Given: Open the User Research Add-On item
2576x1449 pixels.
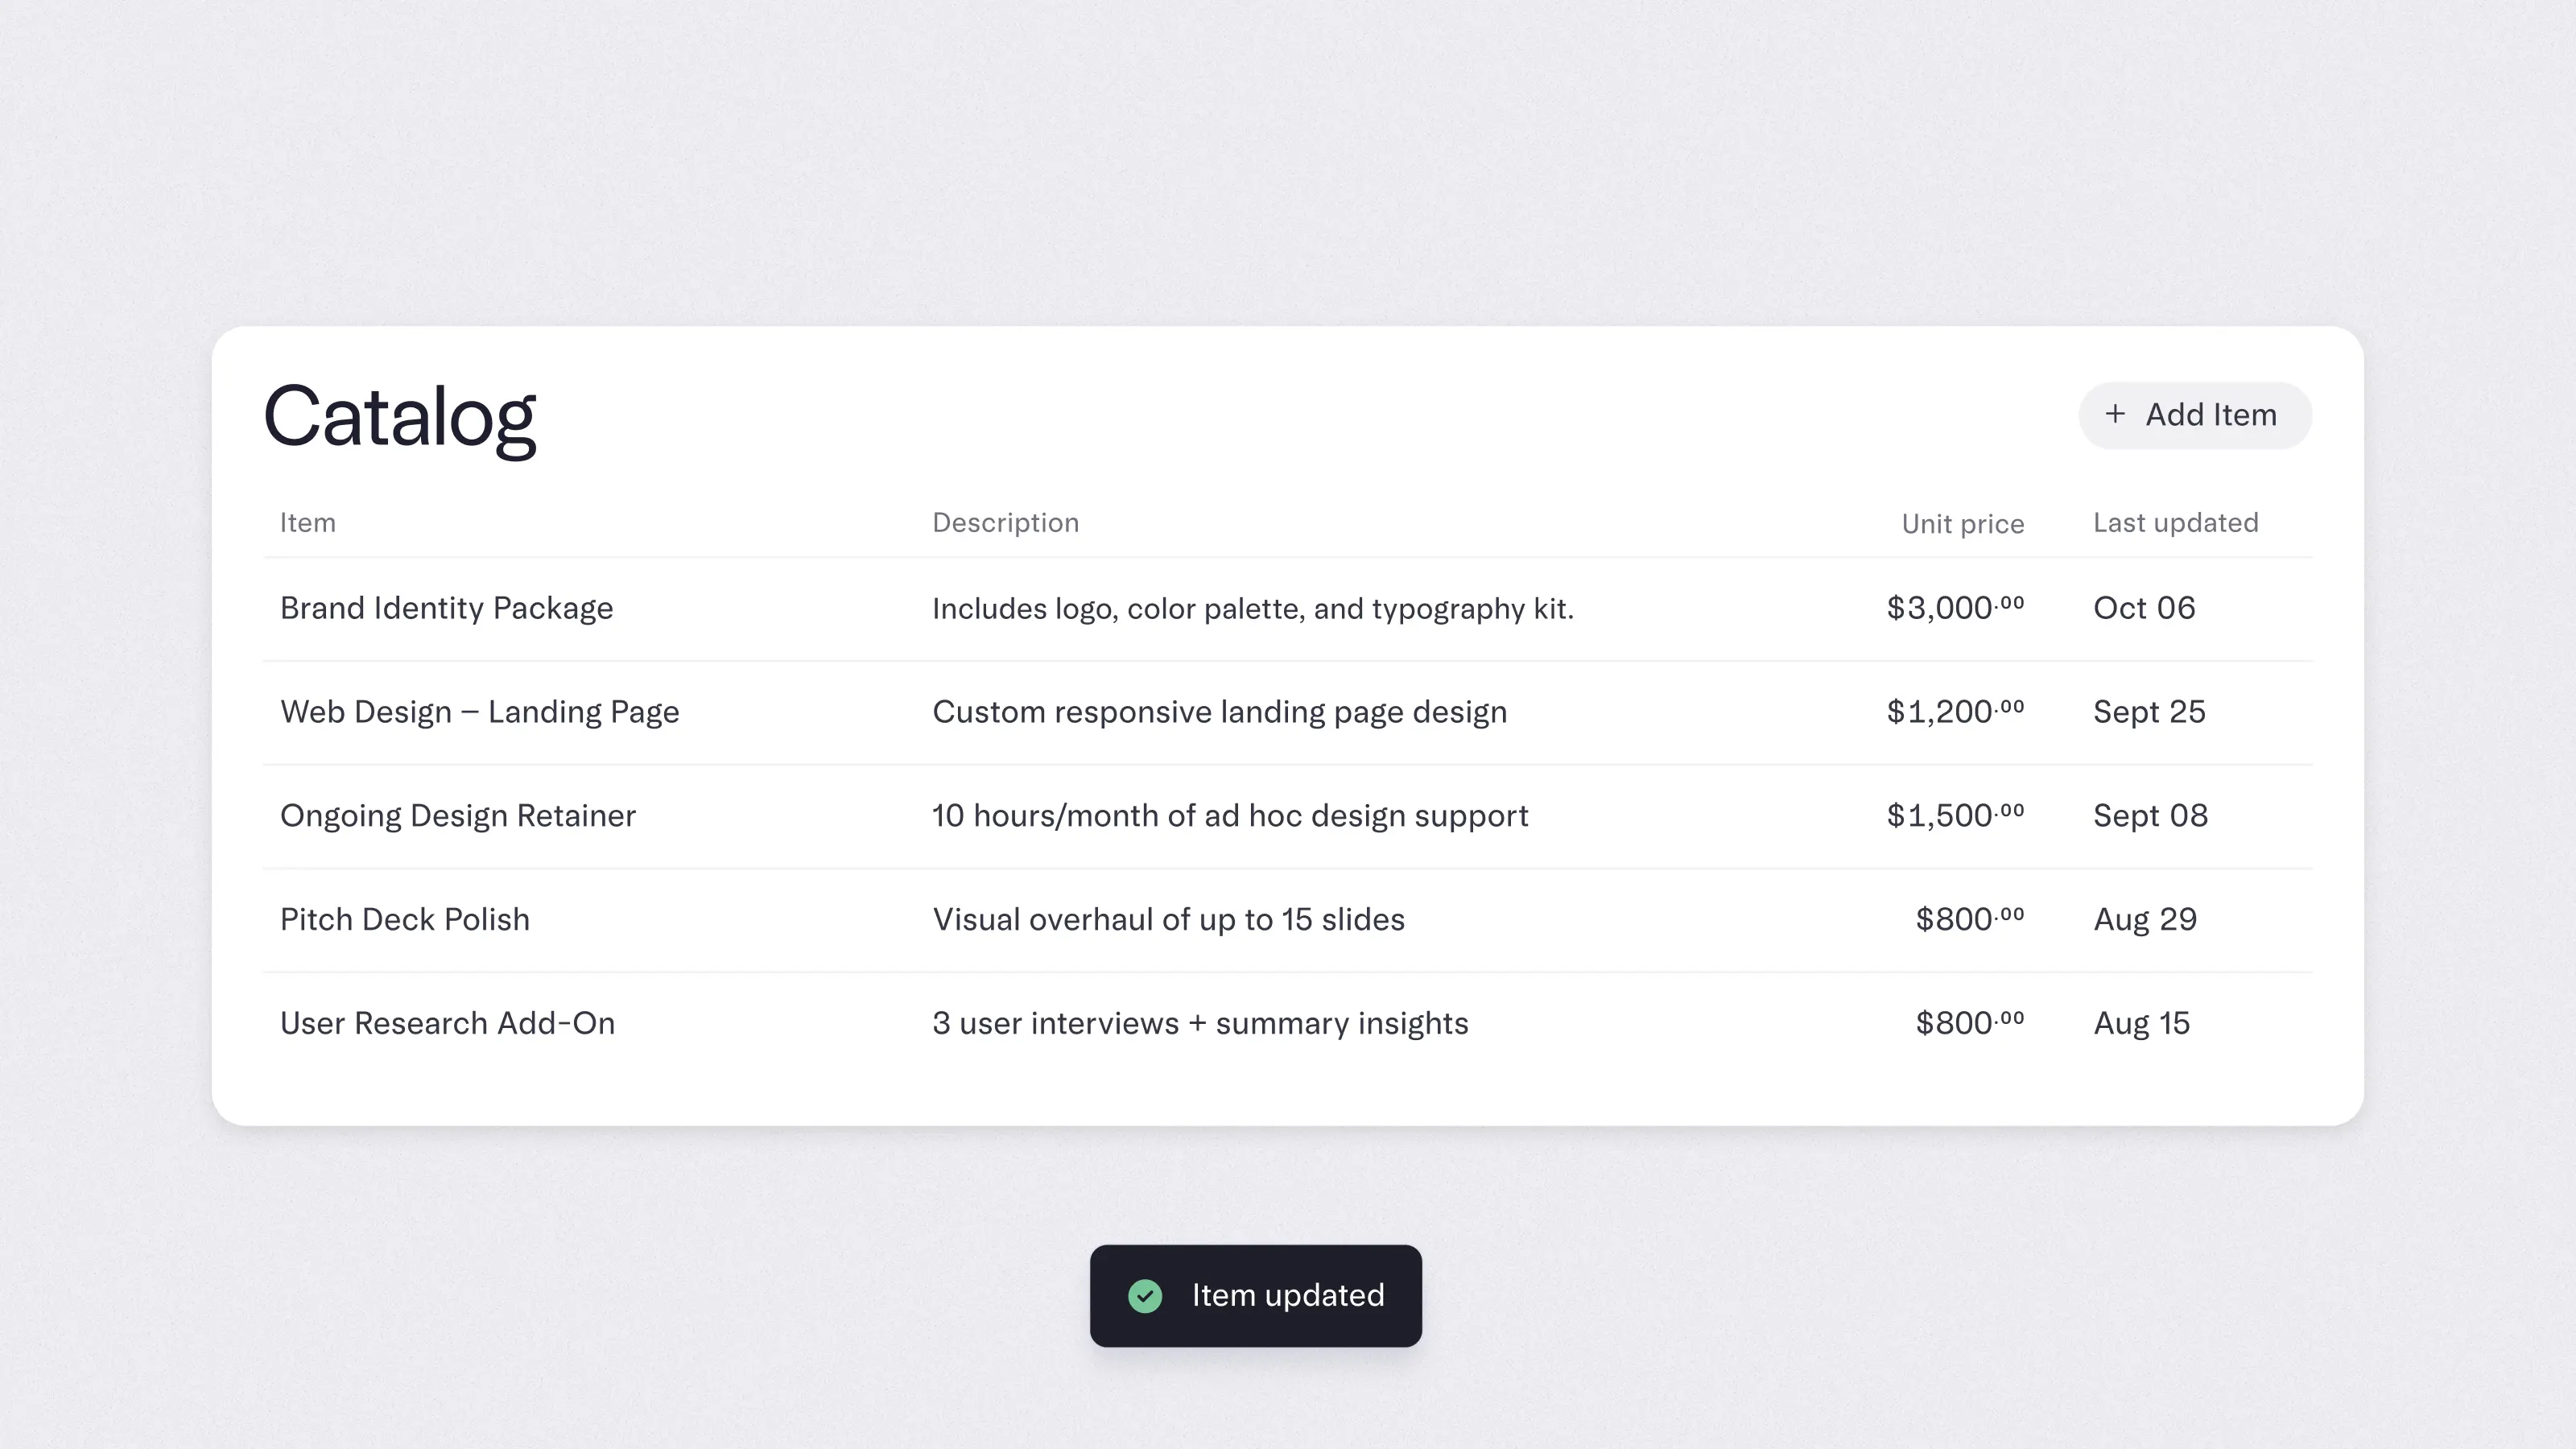Looking at the screenshot, I should coord(447,1024).
